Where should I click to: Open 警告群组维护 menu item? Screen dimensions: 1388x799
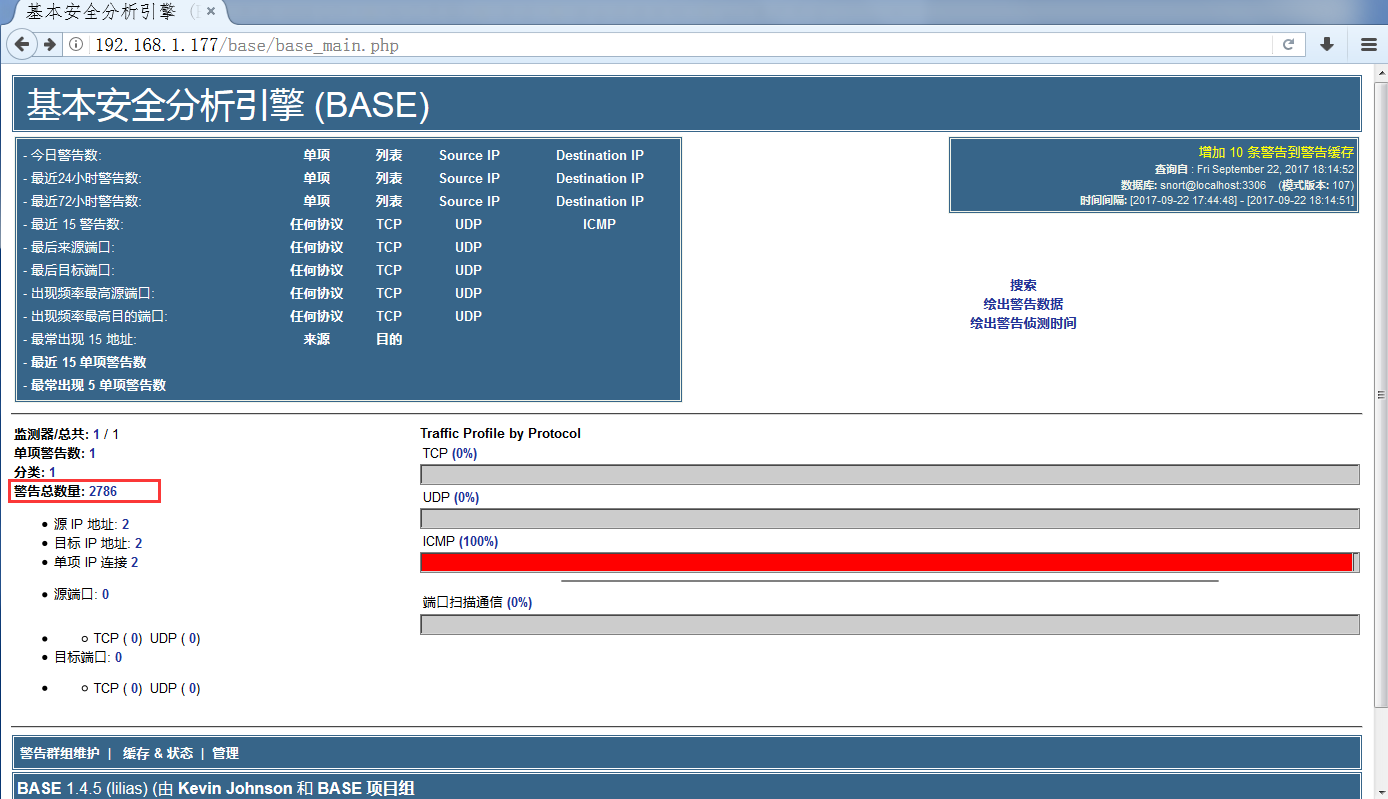[59, 753]
